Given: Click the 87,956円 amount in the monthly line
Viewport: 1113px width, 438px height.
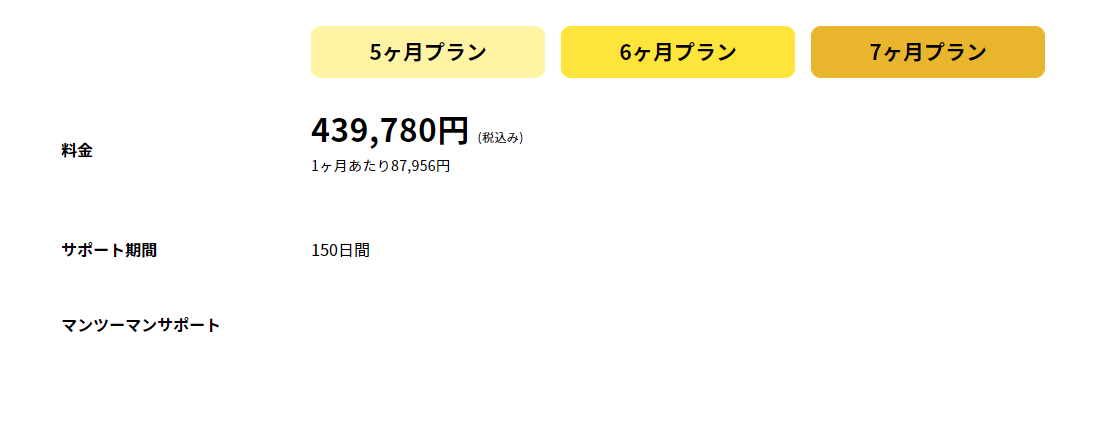Looking at the screenshot, I should 420,166.
